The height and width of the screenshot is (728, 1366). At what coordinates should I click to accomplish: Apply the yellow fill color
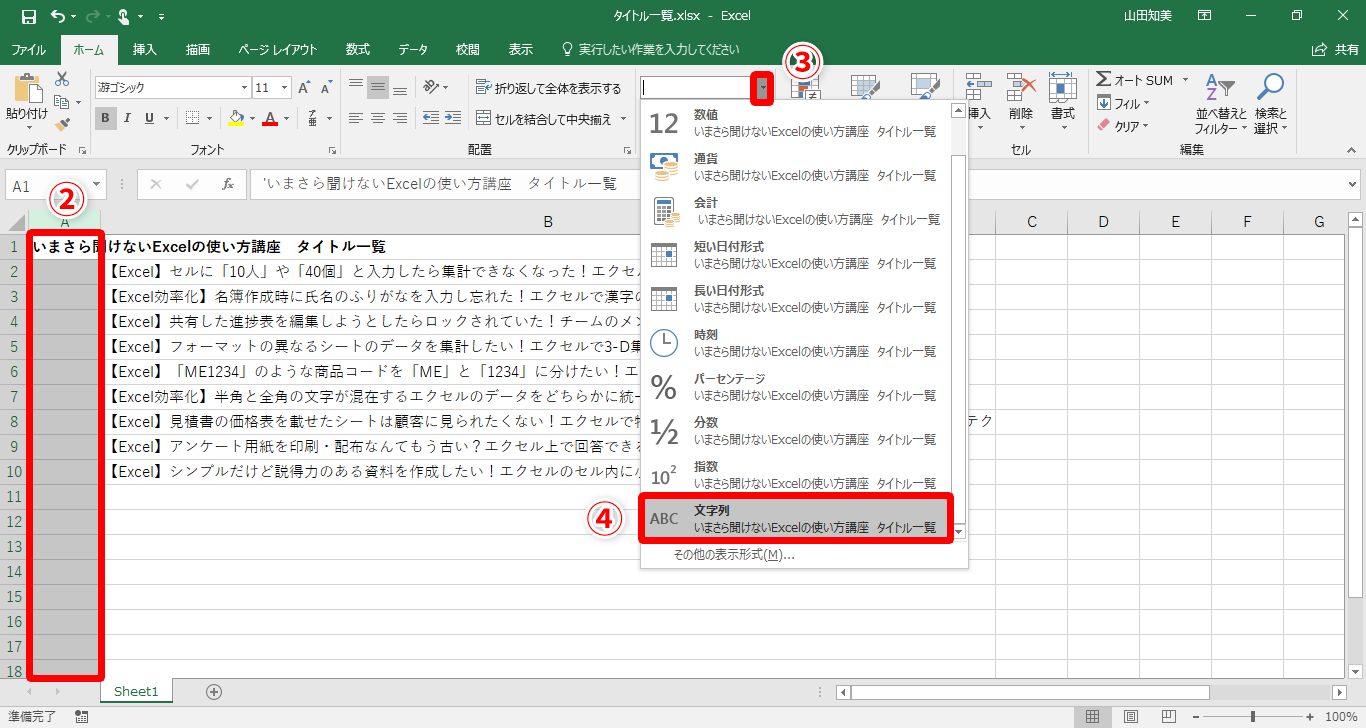coord(236,118)
